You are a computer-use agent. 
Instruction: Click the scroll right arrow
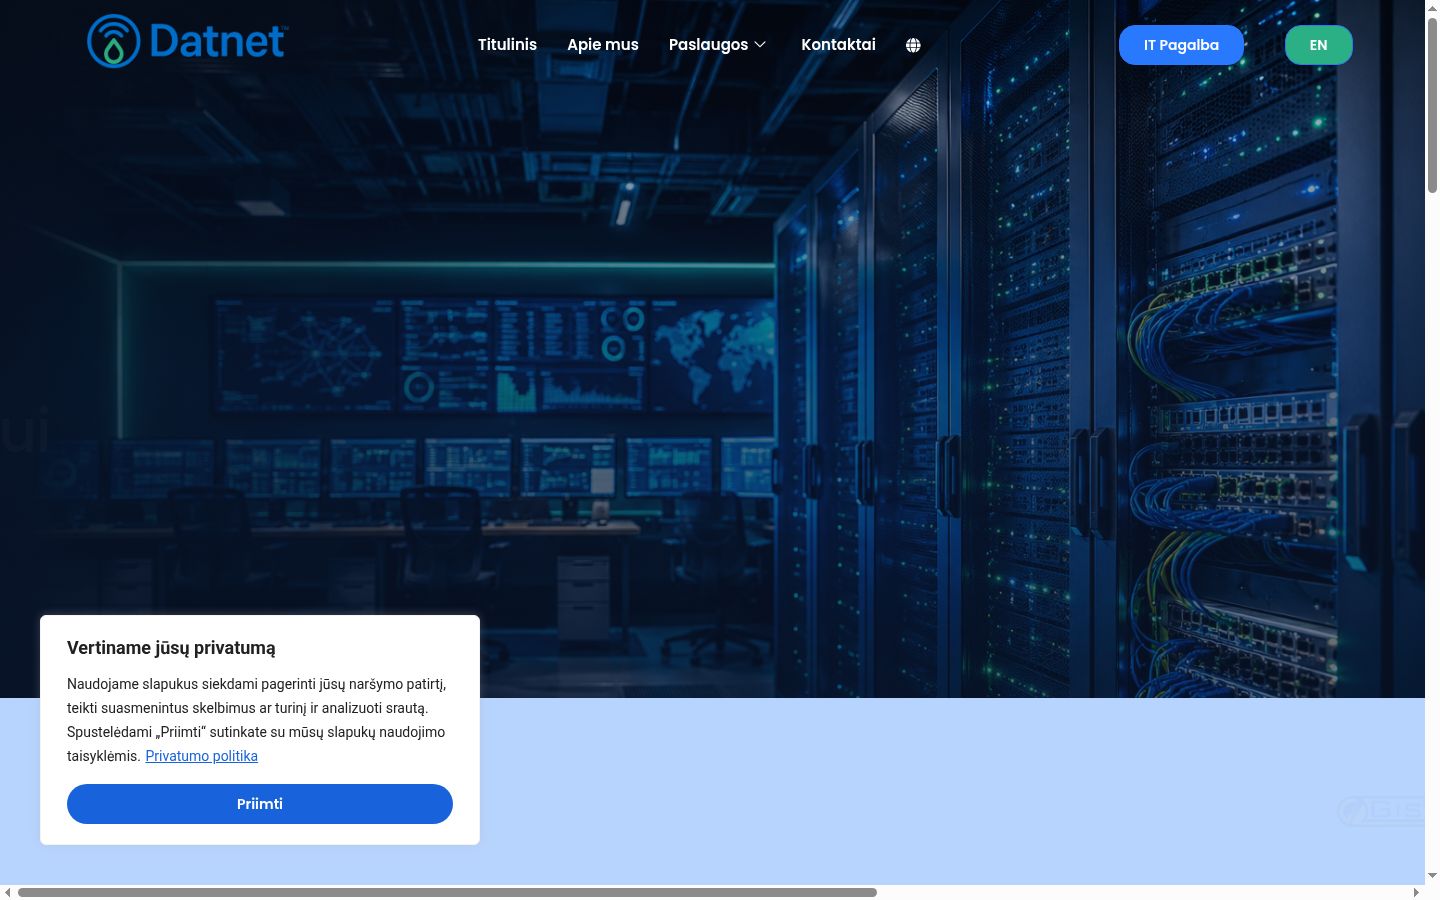(1416, 892)
